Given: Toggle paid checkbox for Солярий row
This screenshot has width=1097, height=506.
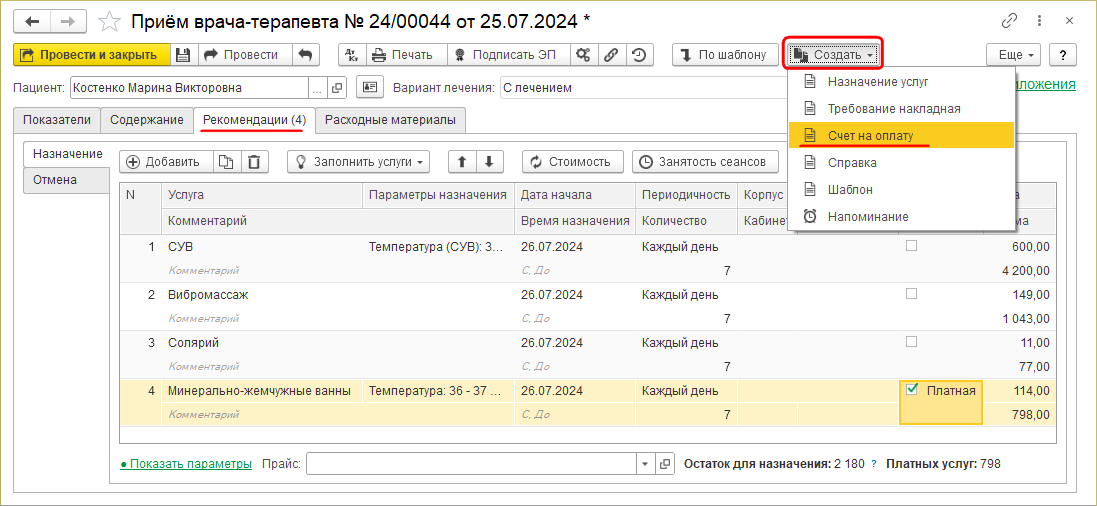Looking at the screenshot, I should pyautogui.click(x=911, y=342).
